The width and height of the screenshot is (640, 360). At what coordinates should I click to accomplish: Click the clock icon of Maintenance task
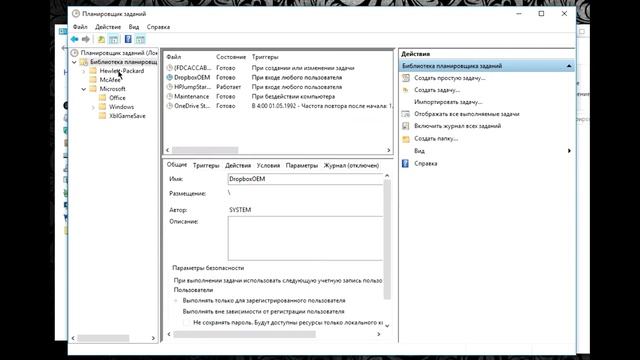[x=169, y=96]
